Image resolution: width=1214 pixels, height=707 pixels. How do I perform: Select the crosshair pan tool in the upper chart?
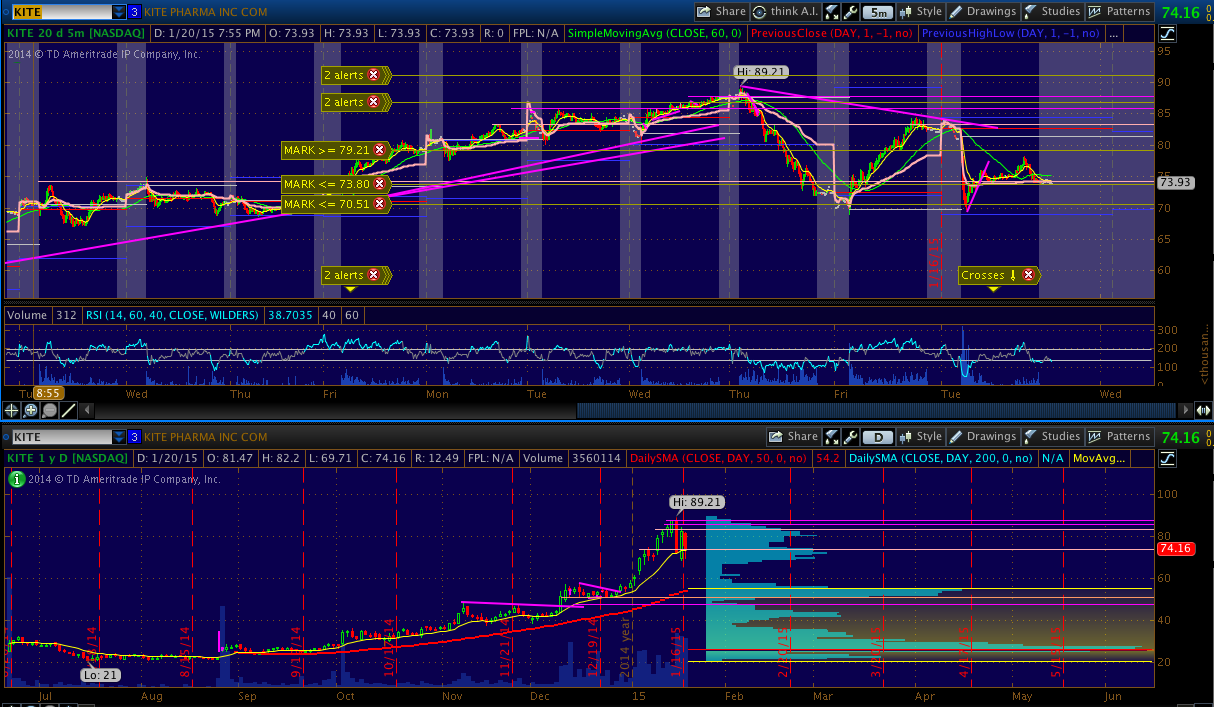click(13, 410)
